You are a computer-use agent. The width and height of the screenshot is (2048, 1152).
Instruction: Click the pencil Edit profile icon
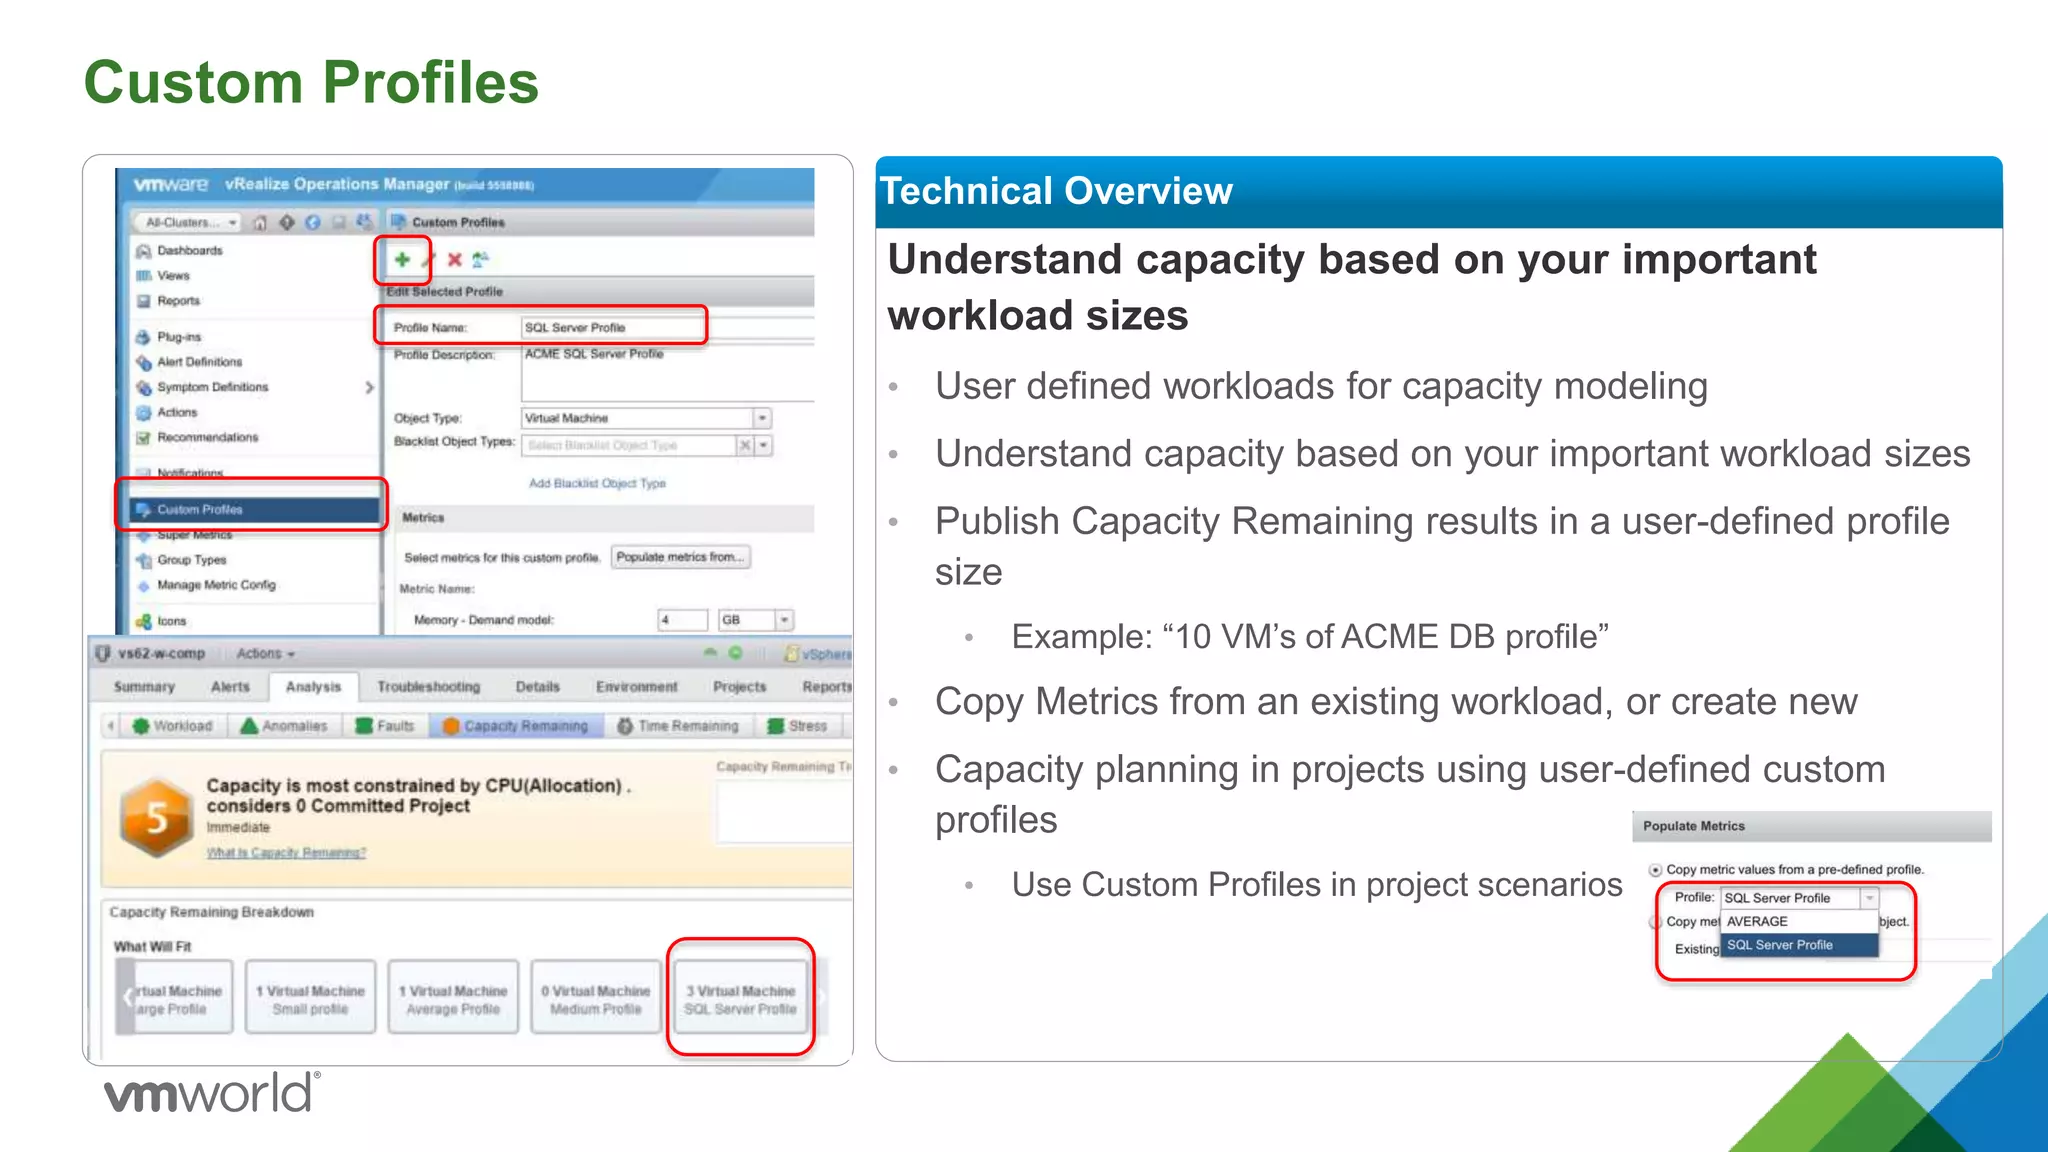click(x=428, y=260)
